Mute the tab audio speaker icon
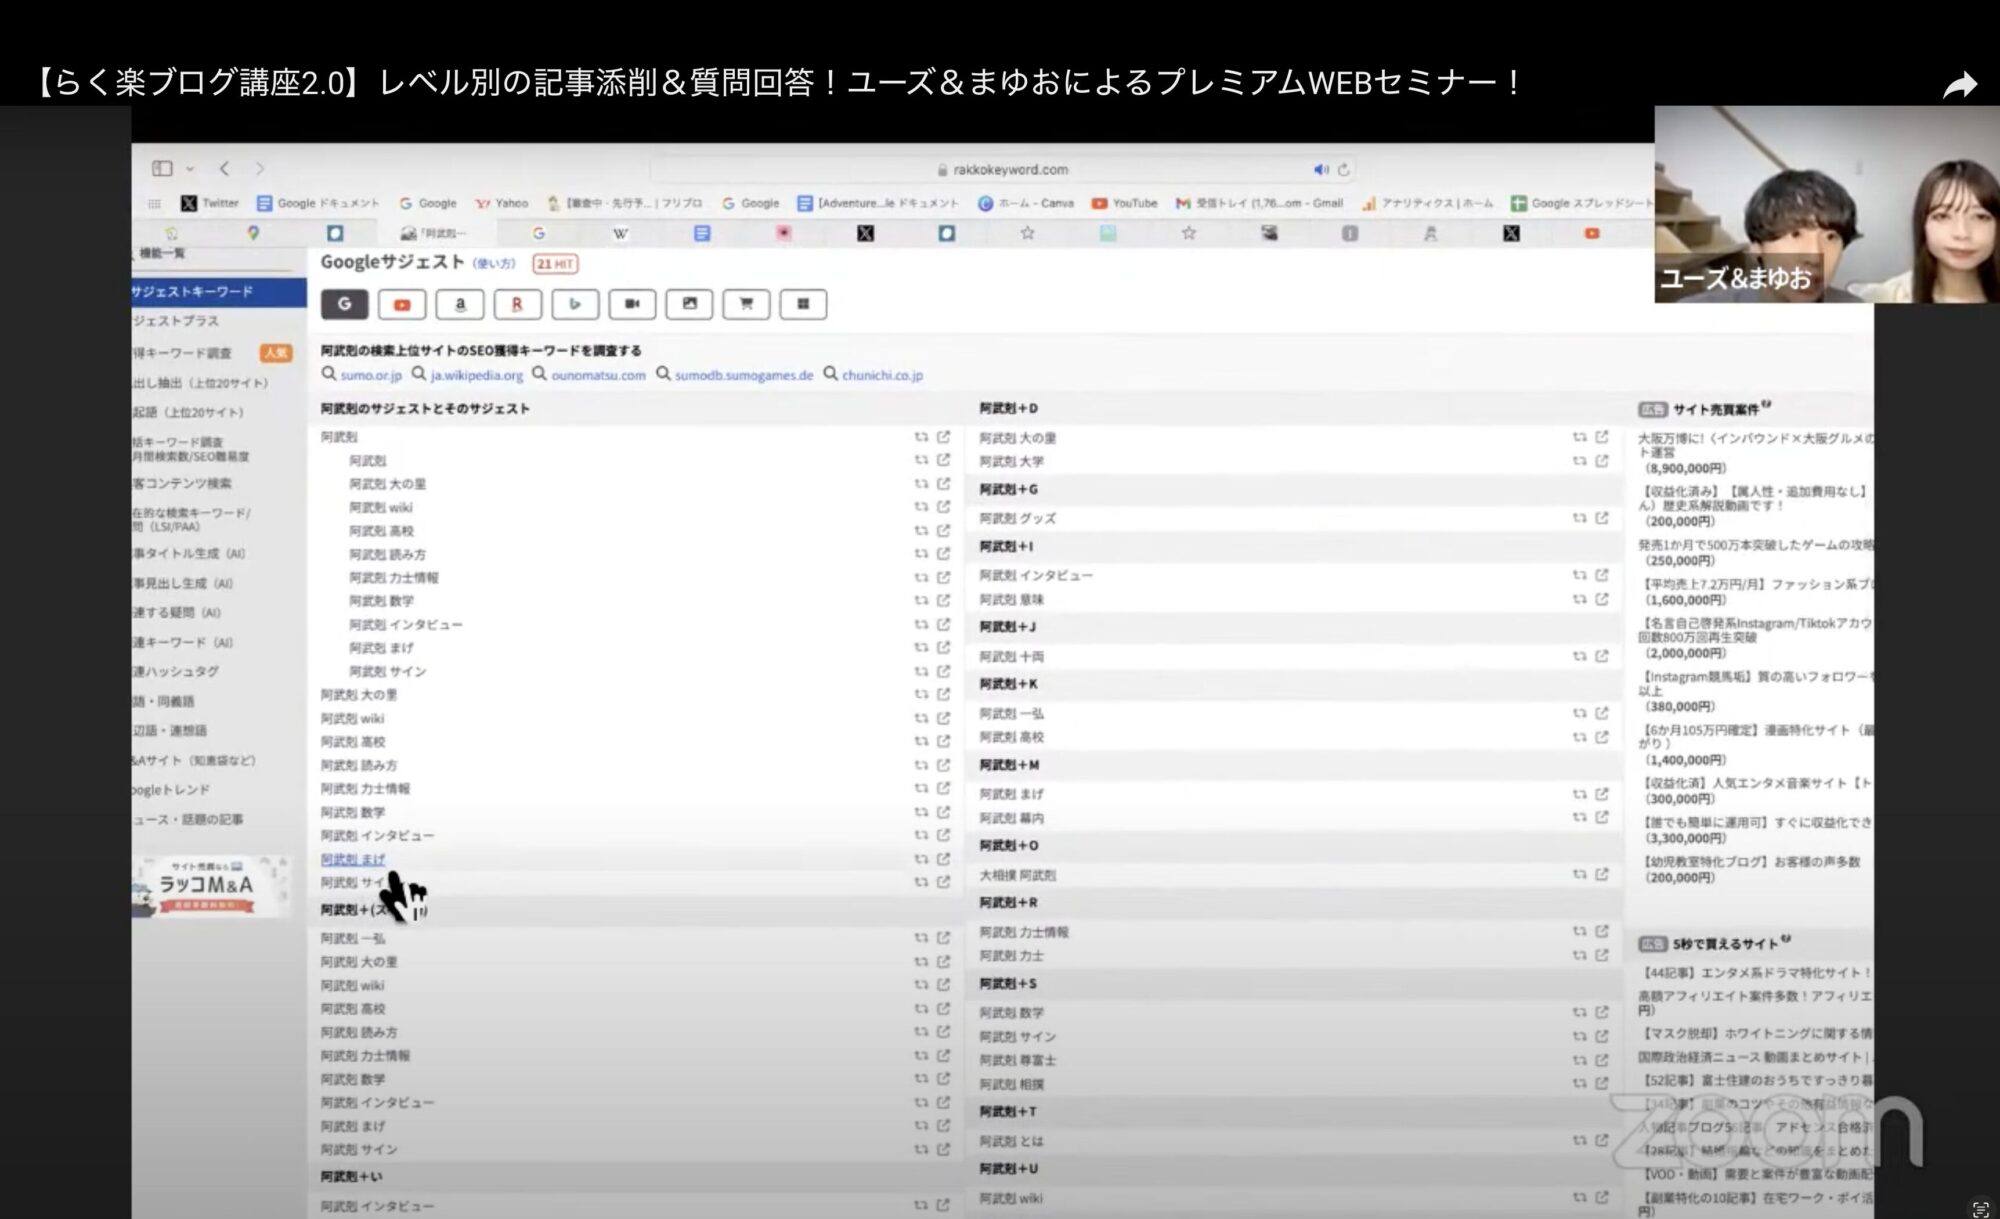 coord(1320,170)
